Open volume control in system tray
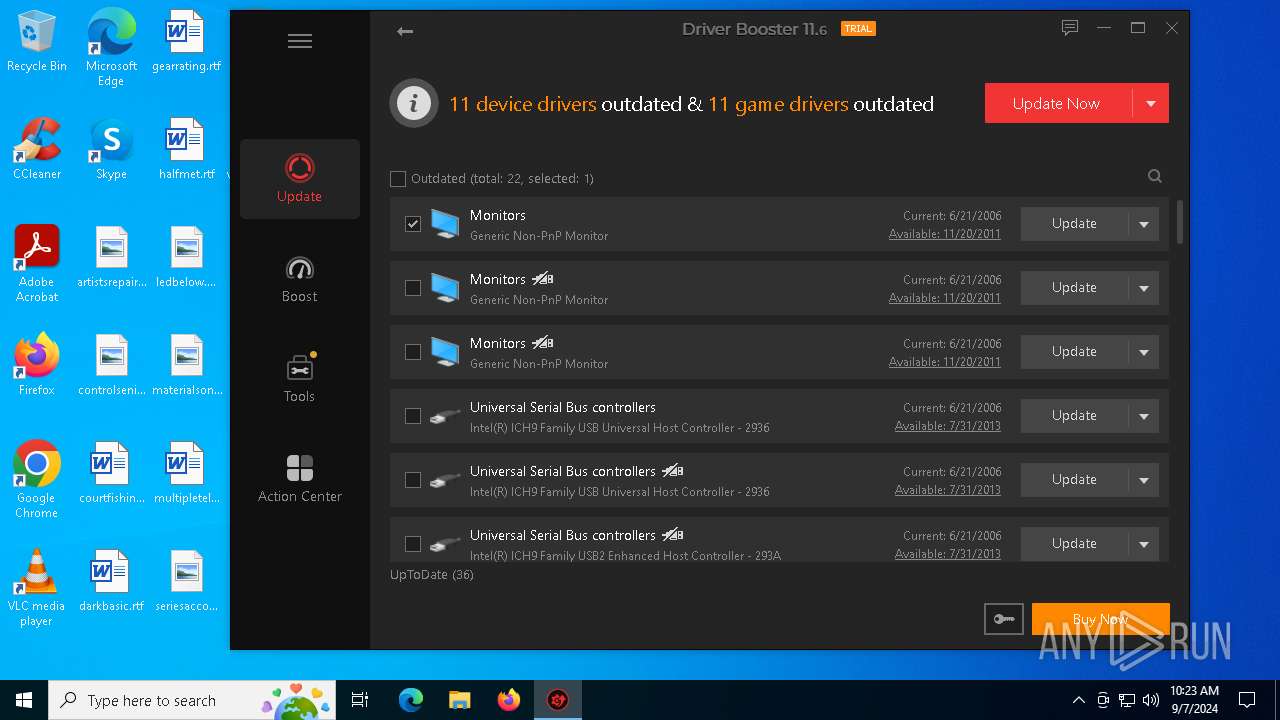This screenshot has width=1280, height=720. tap(1151, 700)
